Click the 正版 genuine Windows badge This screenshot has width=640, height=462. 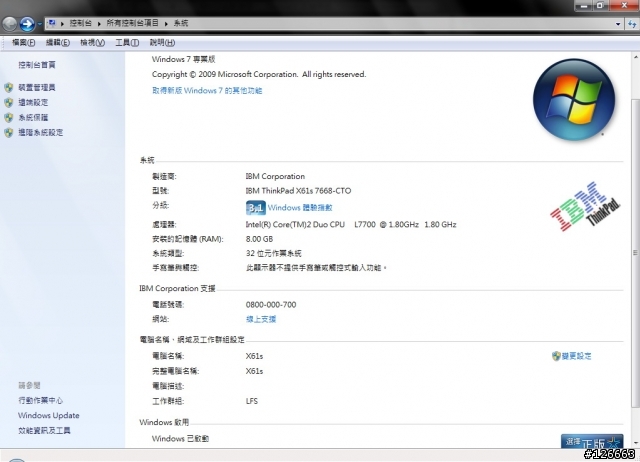tap(592, 441)
